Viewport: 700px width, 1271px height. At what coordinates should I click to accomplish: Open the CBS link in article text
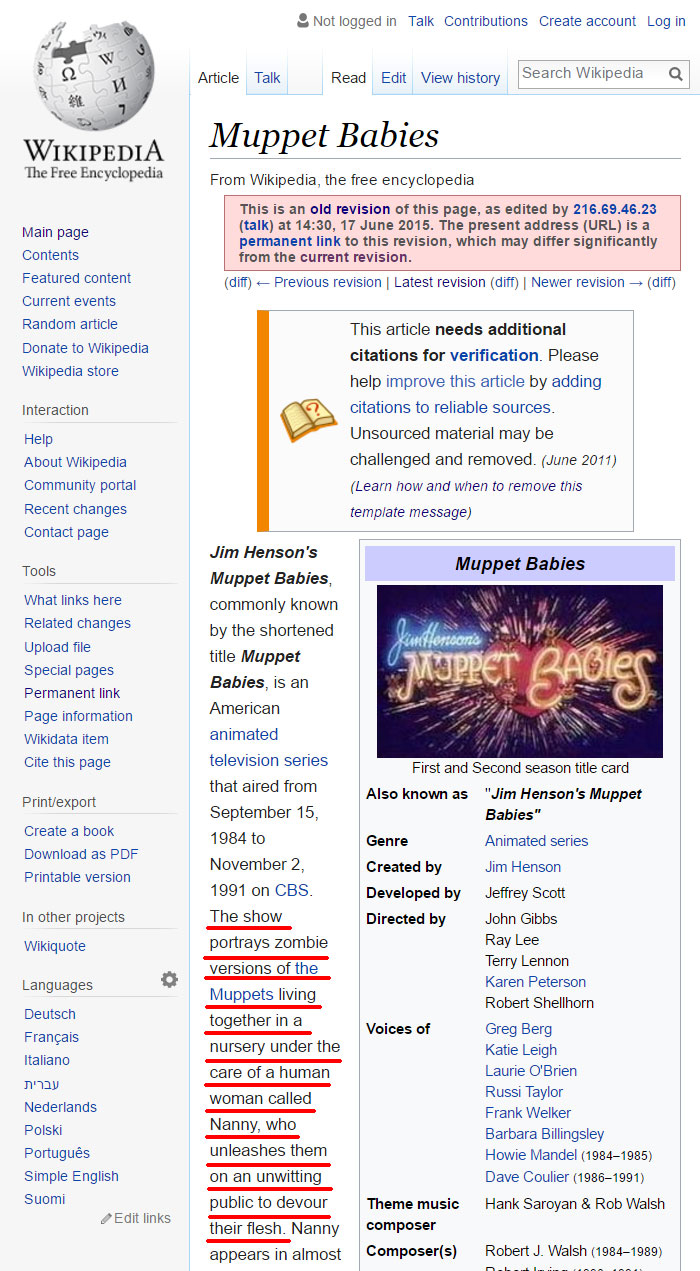292,890
